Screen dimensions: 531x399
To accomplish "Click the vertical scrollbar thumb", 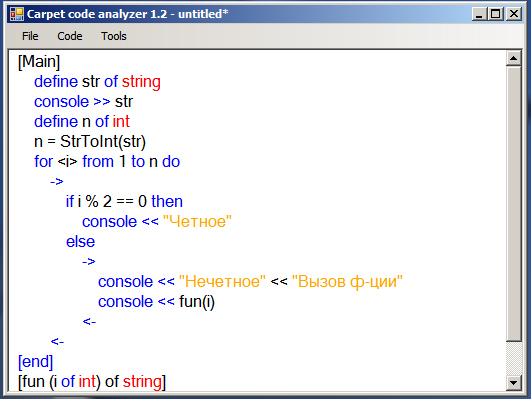I will pyautogui.click(x=513, y=204).
